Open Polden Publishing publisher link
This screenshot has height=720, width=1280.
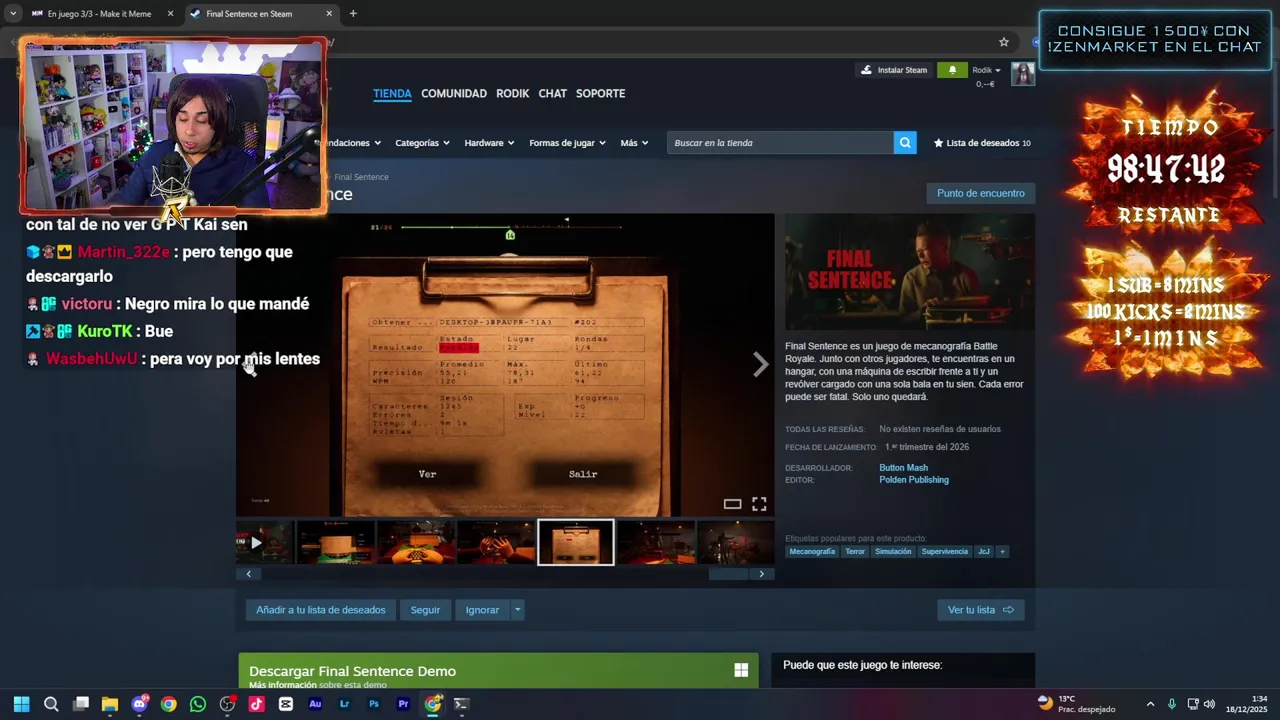pos(914,480)
